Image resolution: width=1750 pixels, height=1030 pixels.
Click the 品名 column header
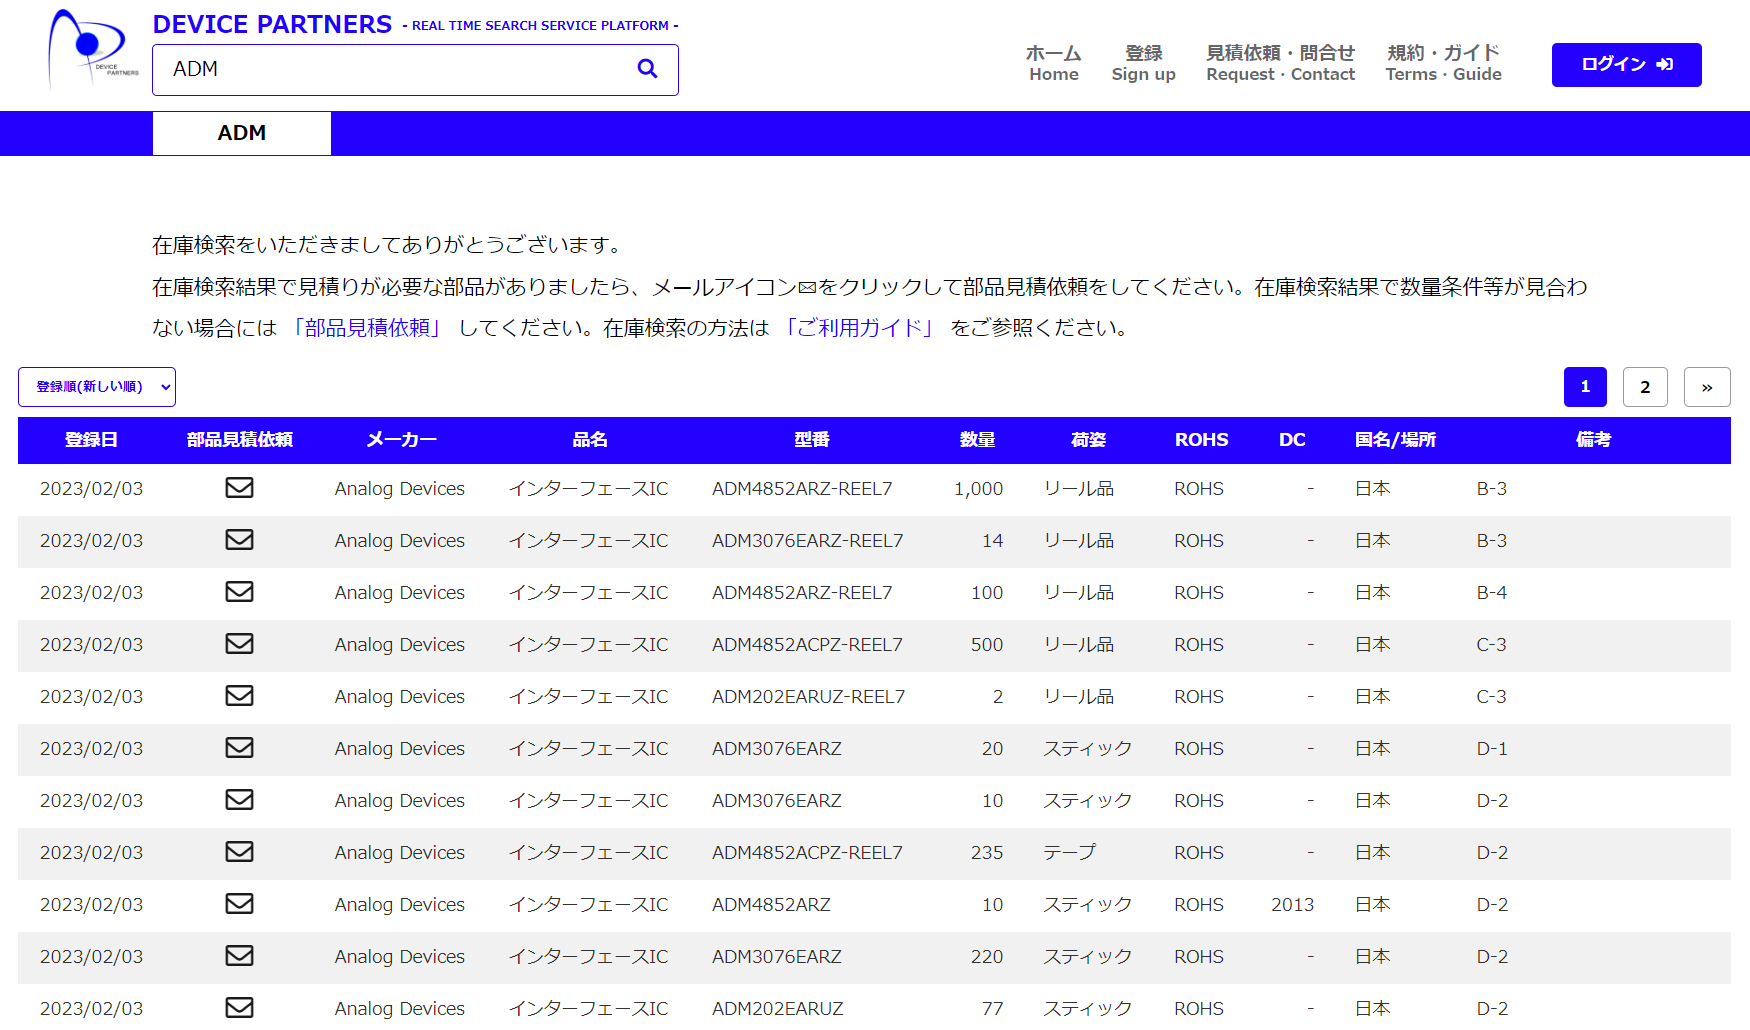pyautogui.click(x=590, y=440)
